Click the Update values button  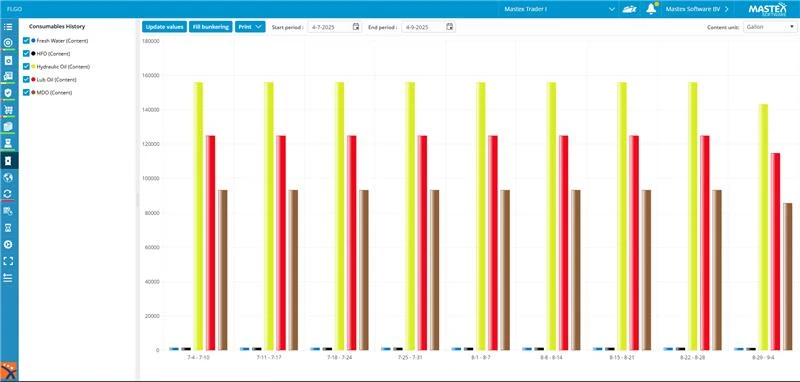(x=164, y=27)
